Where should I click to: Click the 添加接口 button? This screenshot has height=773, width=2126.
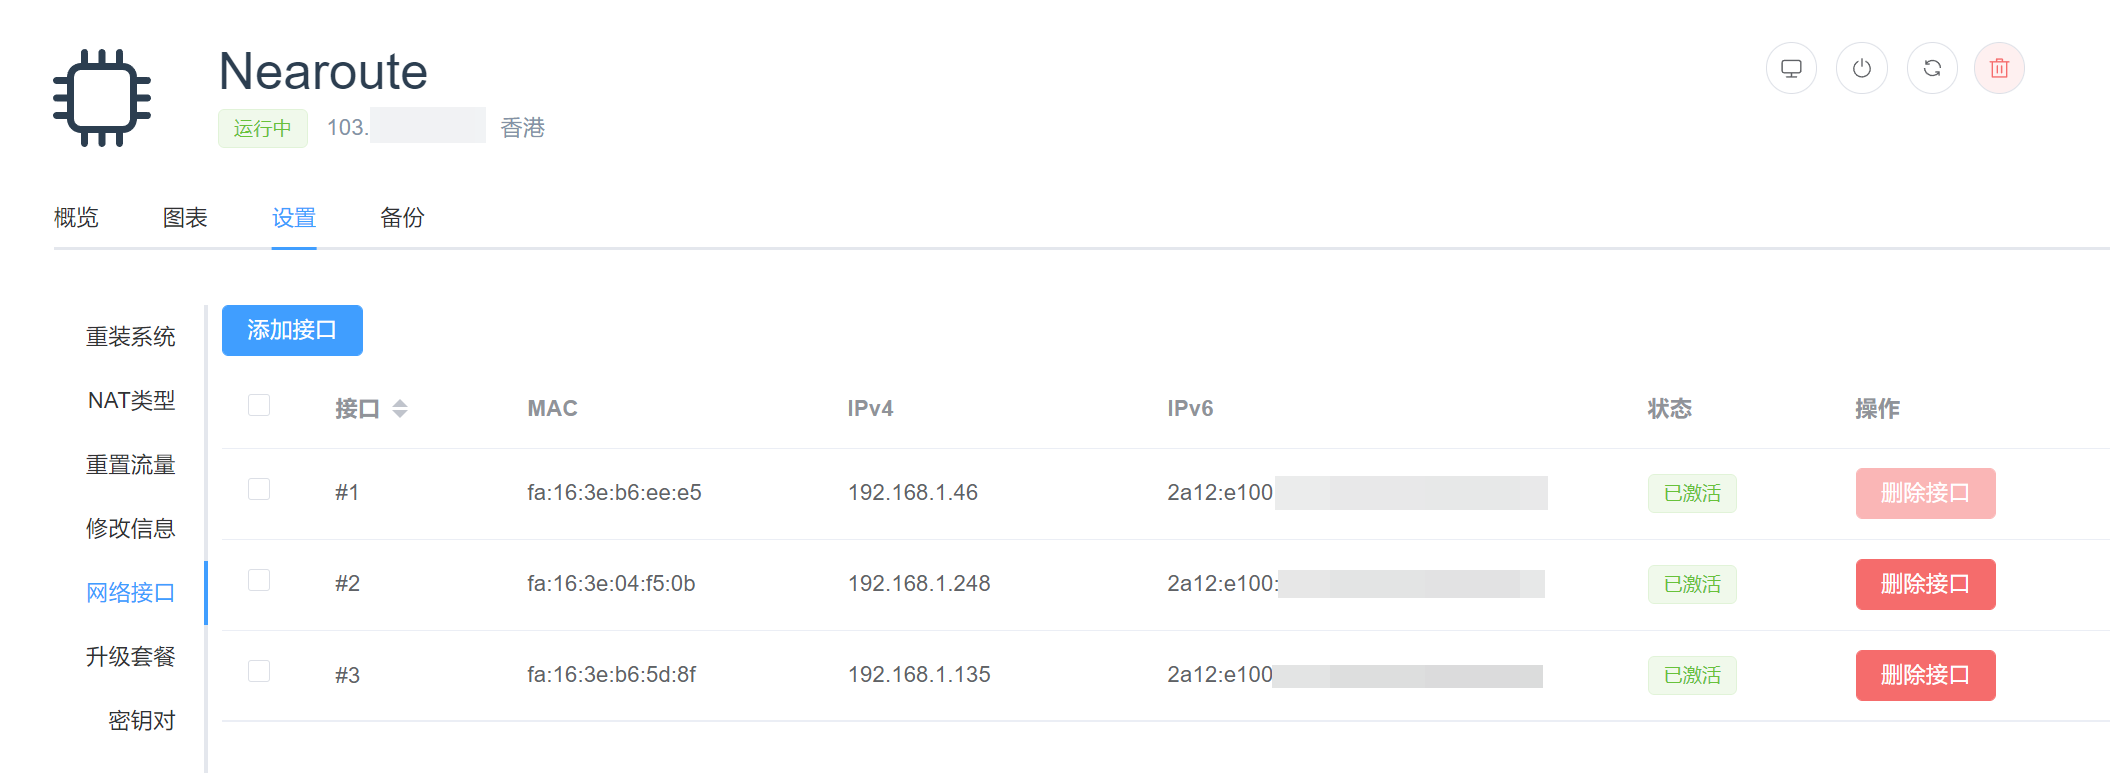292,330
